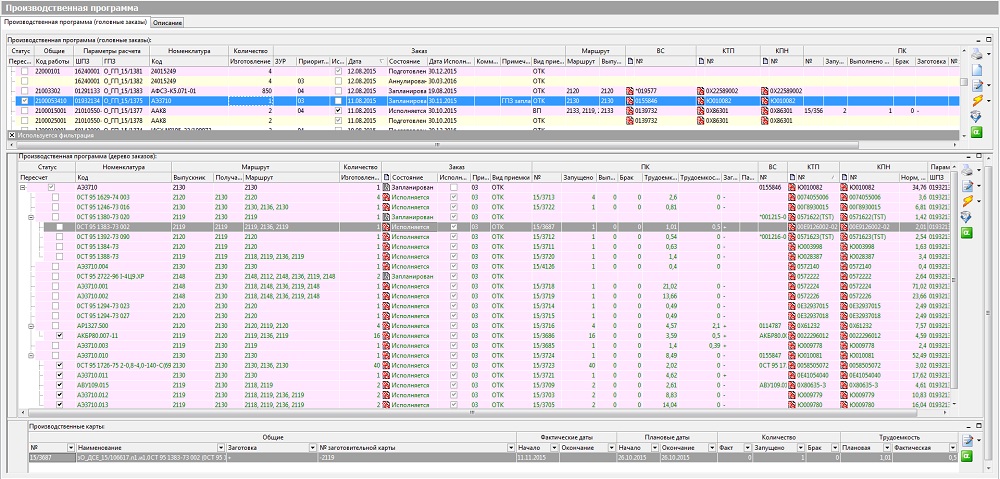Open the PDF icon next to 0155846
This screenshot has width=1000, height=479.
[x=631, y=101]
